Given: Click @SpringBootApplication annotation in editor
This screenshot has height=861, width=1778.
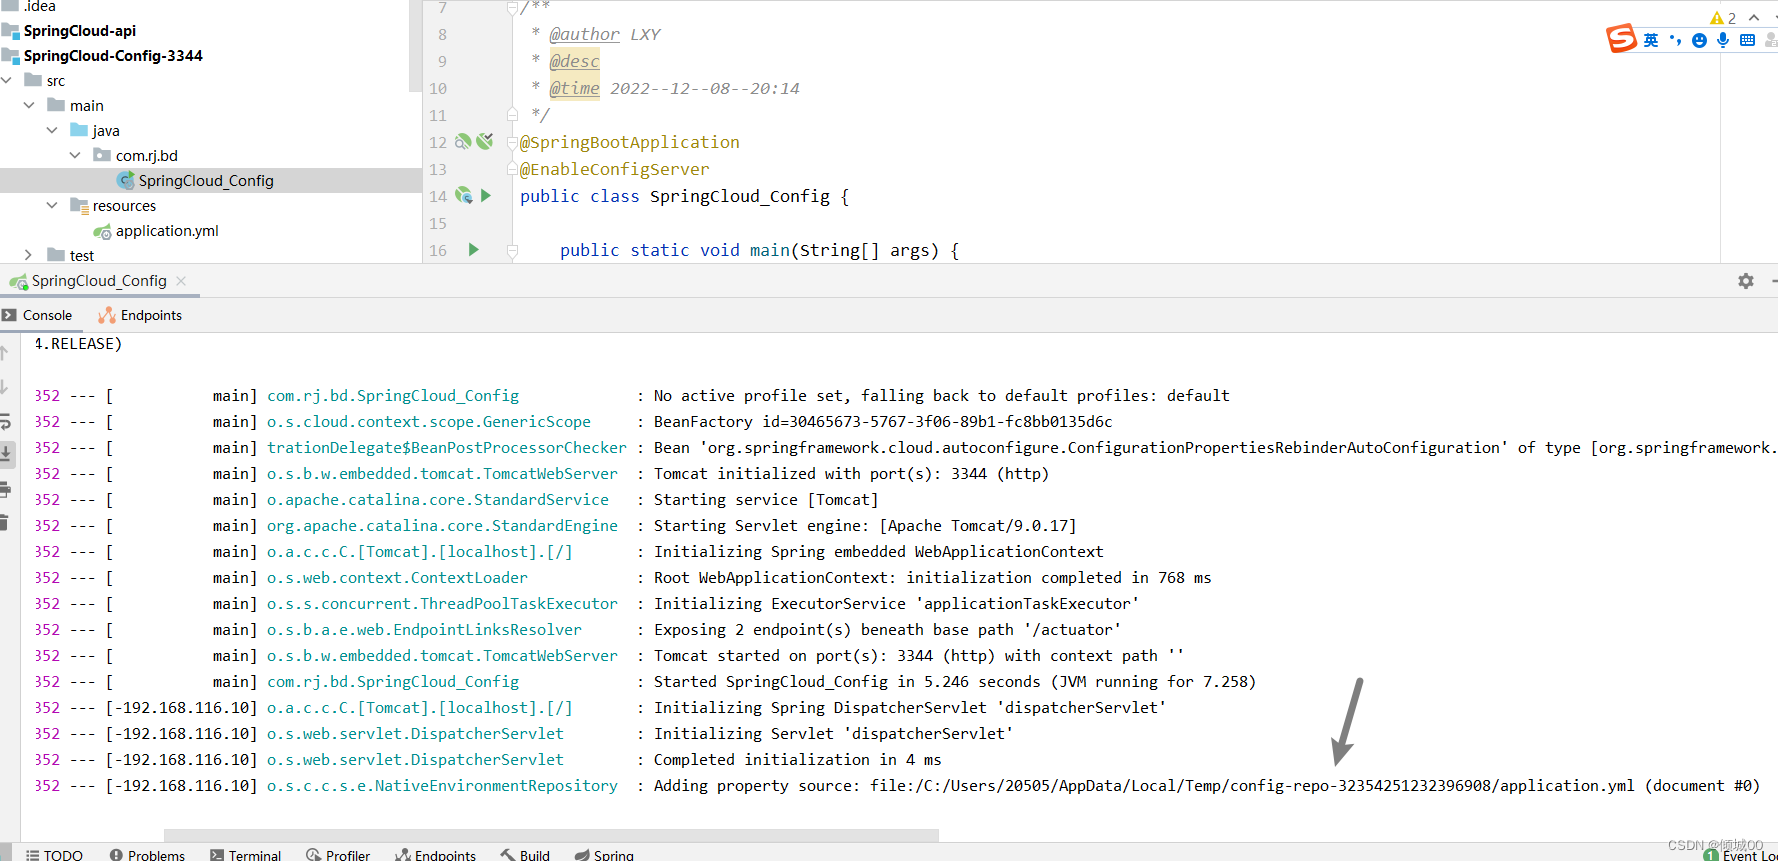Looking at the screenshot, I should 629,142.
